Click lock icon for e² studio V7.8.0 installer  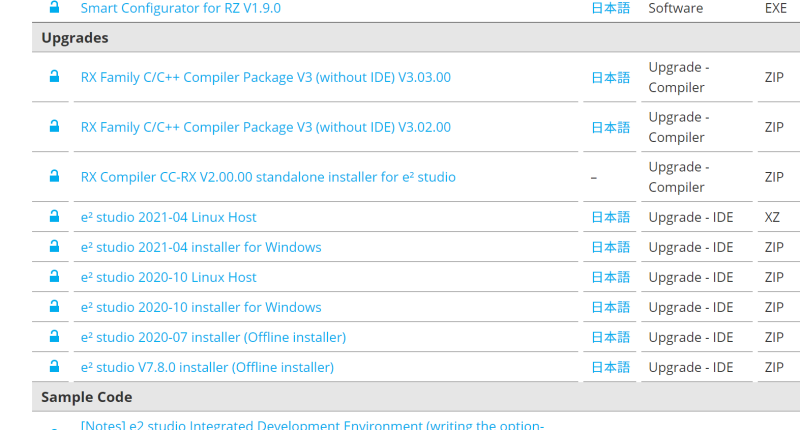pyautogui.click(x=54, y=367)
